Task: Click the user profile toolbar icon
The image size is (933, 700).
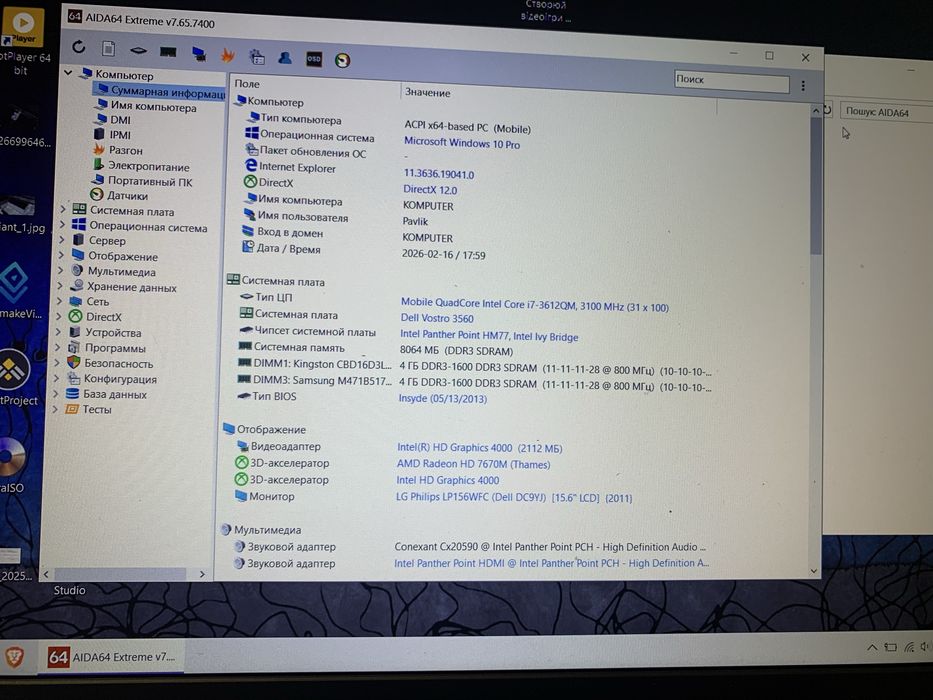Action: click(x=285, y=58)
